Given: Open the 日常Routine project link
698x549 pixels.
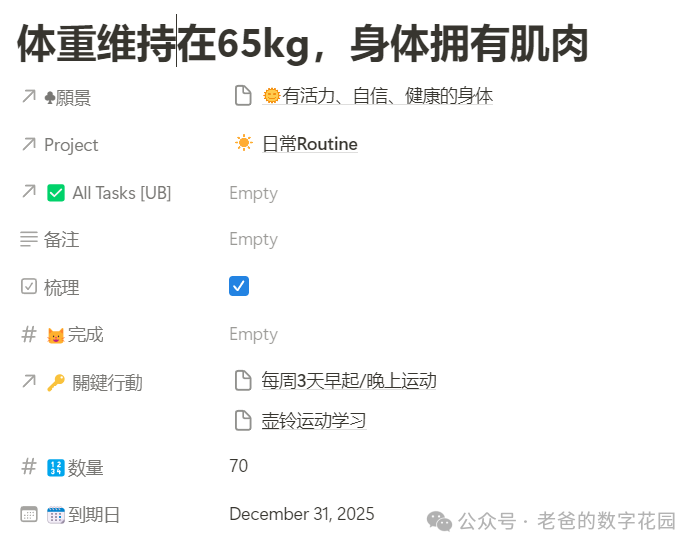Looking at the screenshot, I should pos(309,144).
